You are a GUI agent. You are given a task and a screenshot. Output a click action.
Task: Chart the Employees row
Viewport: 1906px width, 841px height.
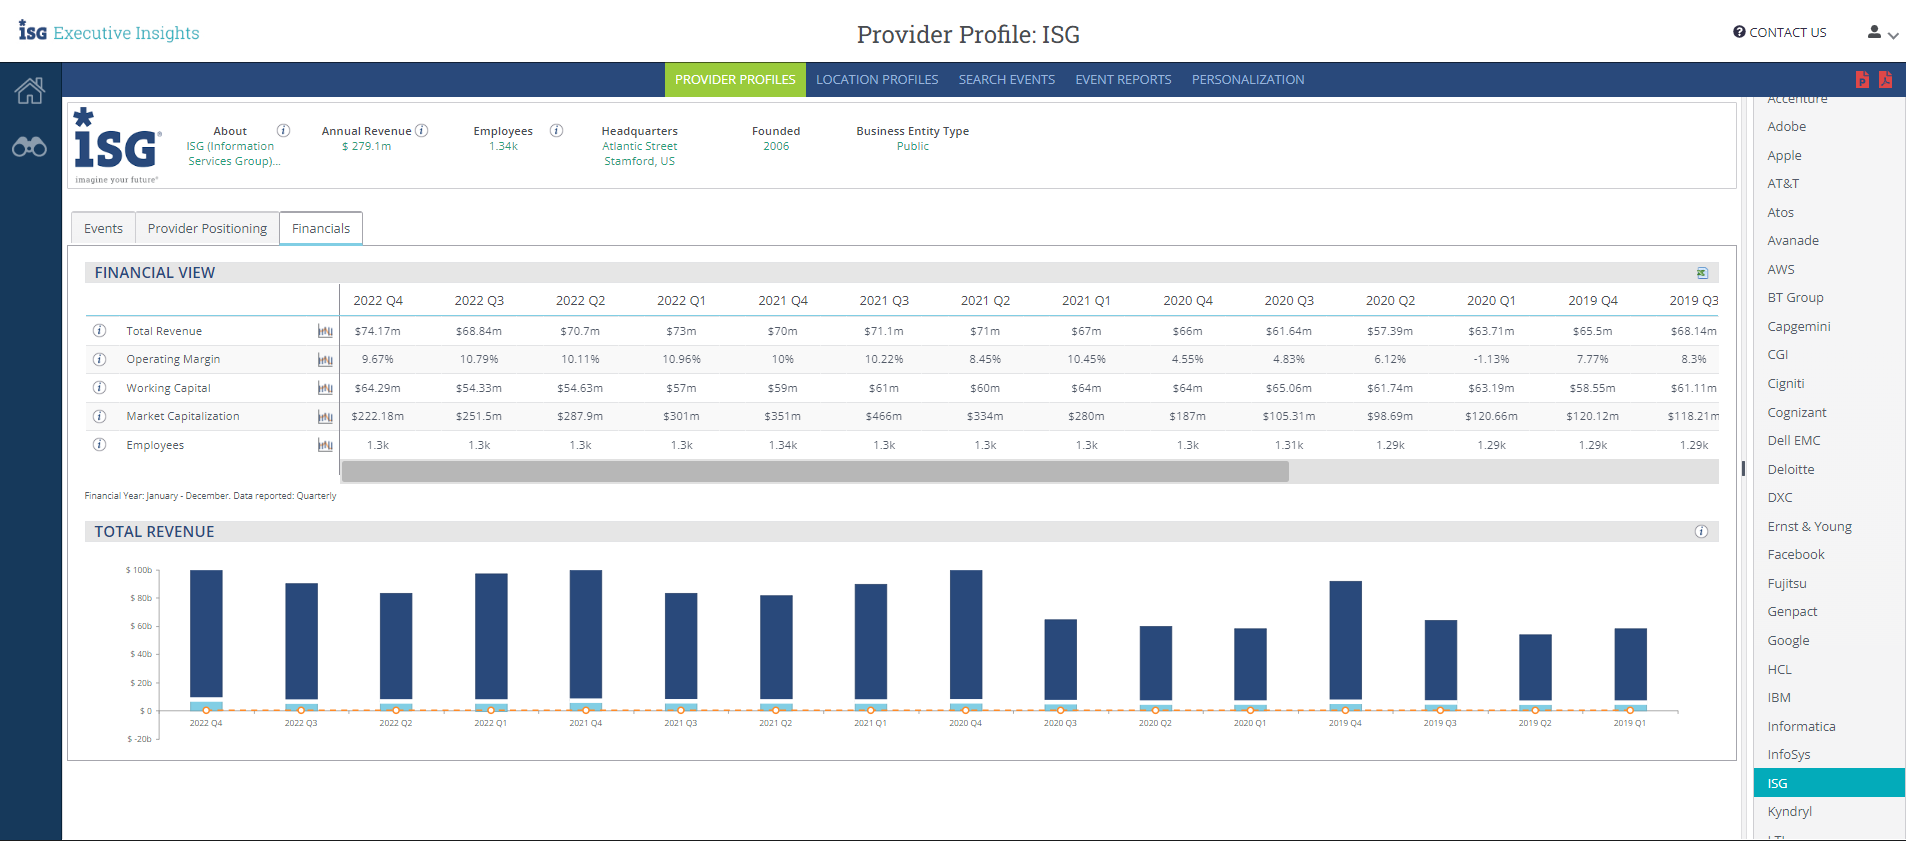(x=325, y=445)
